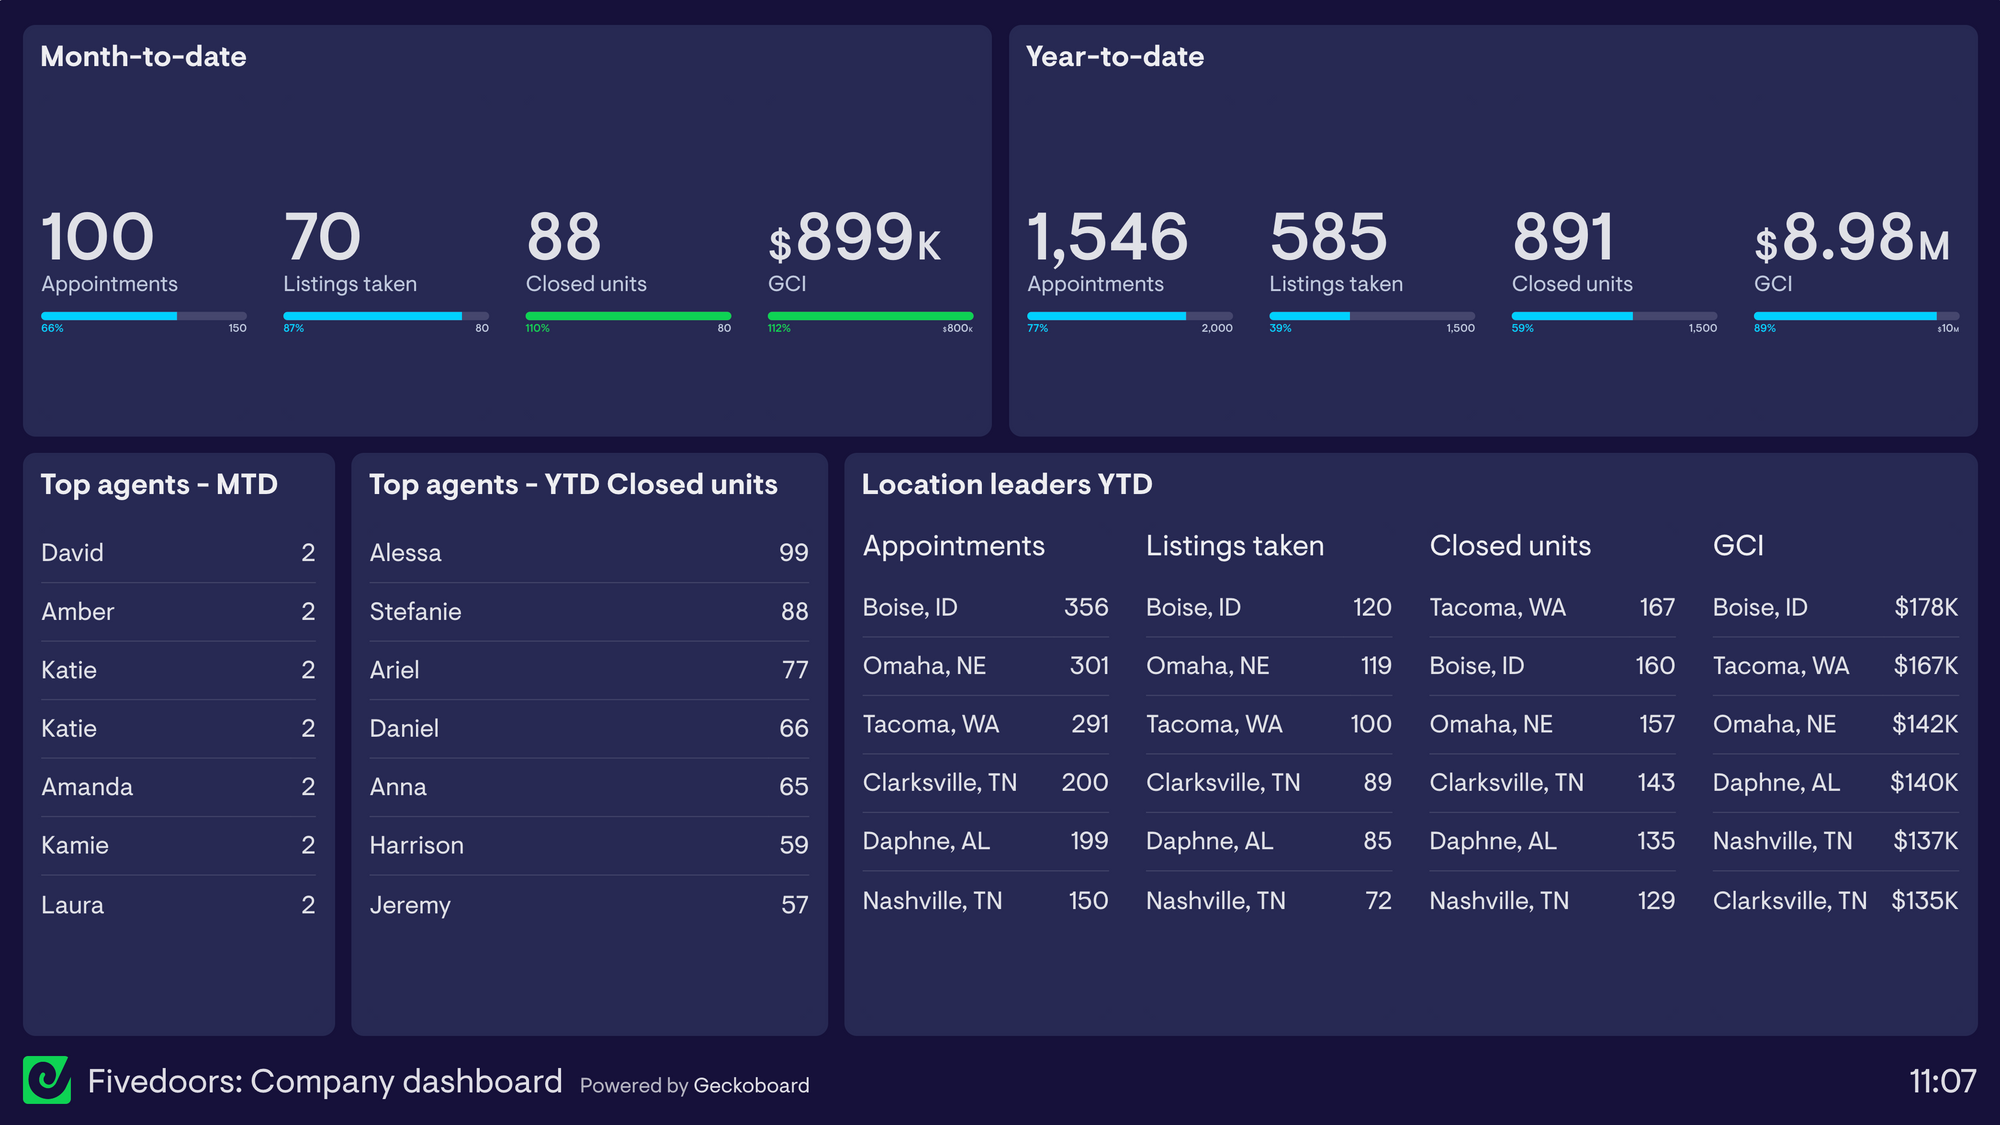Click the GCI column header in Location leaders
2000x1125 pixels.
click(x=1738, y=546)
